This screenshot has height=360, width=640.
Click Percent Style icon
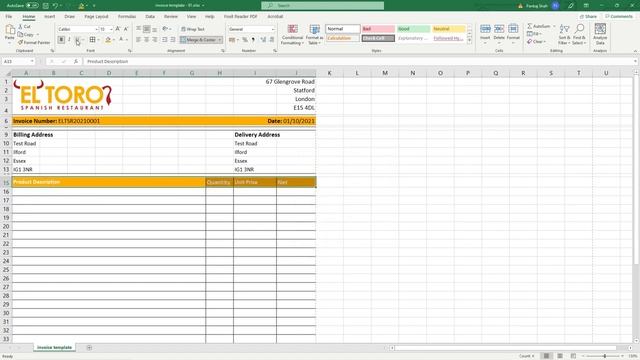click(245, 40)
